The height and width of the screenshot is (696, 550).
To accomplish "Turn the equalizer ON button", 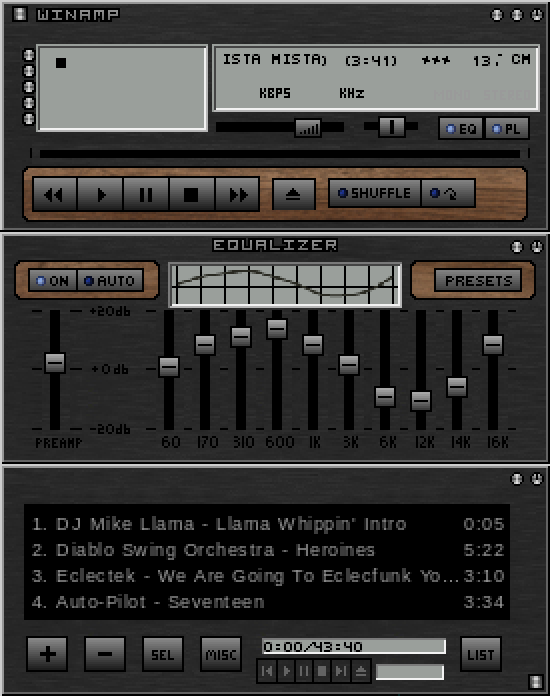I will pos(52,281).
